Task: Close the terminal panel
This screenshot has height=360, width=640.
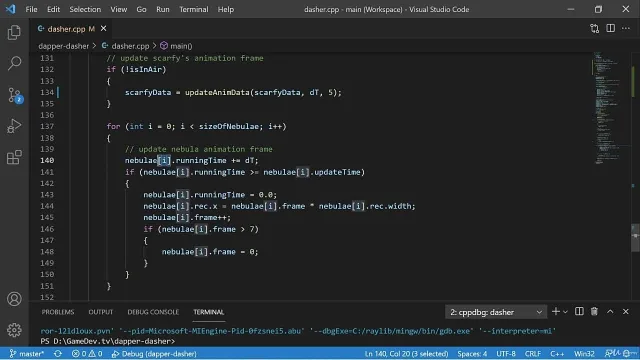Action: point(626,312)
